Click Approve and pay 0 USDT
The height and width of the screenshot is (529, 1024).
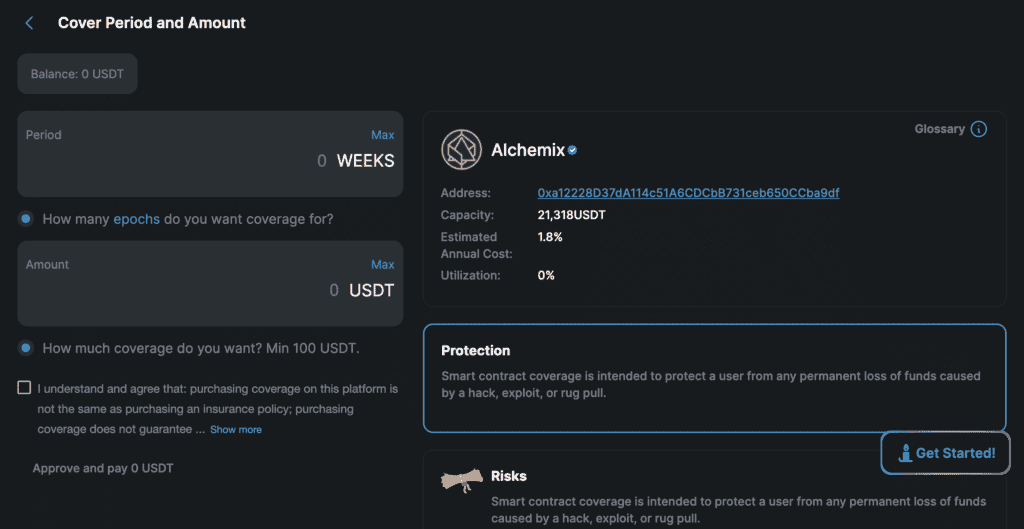(x=104, y=468)
